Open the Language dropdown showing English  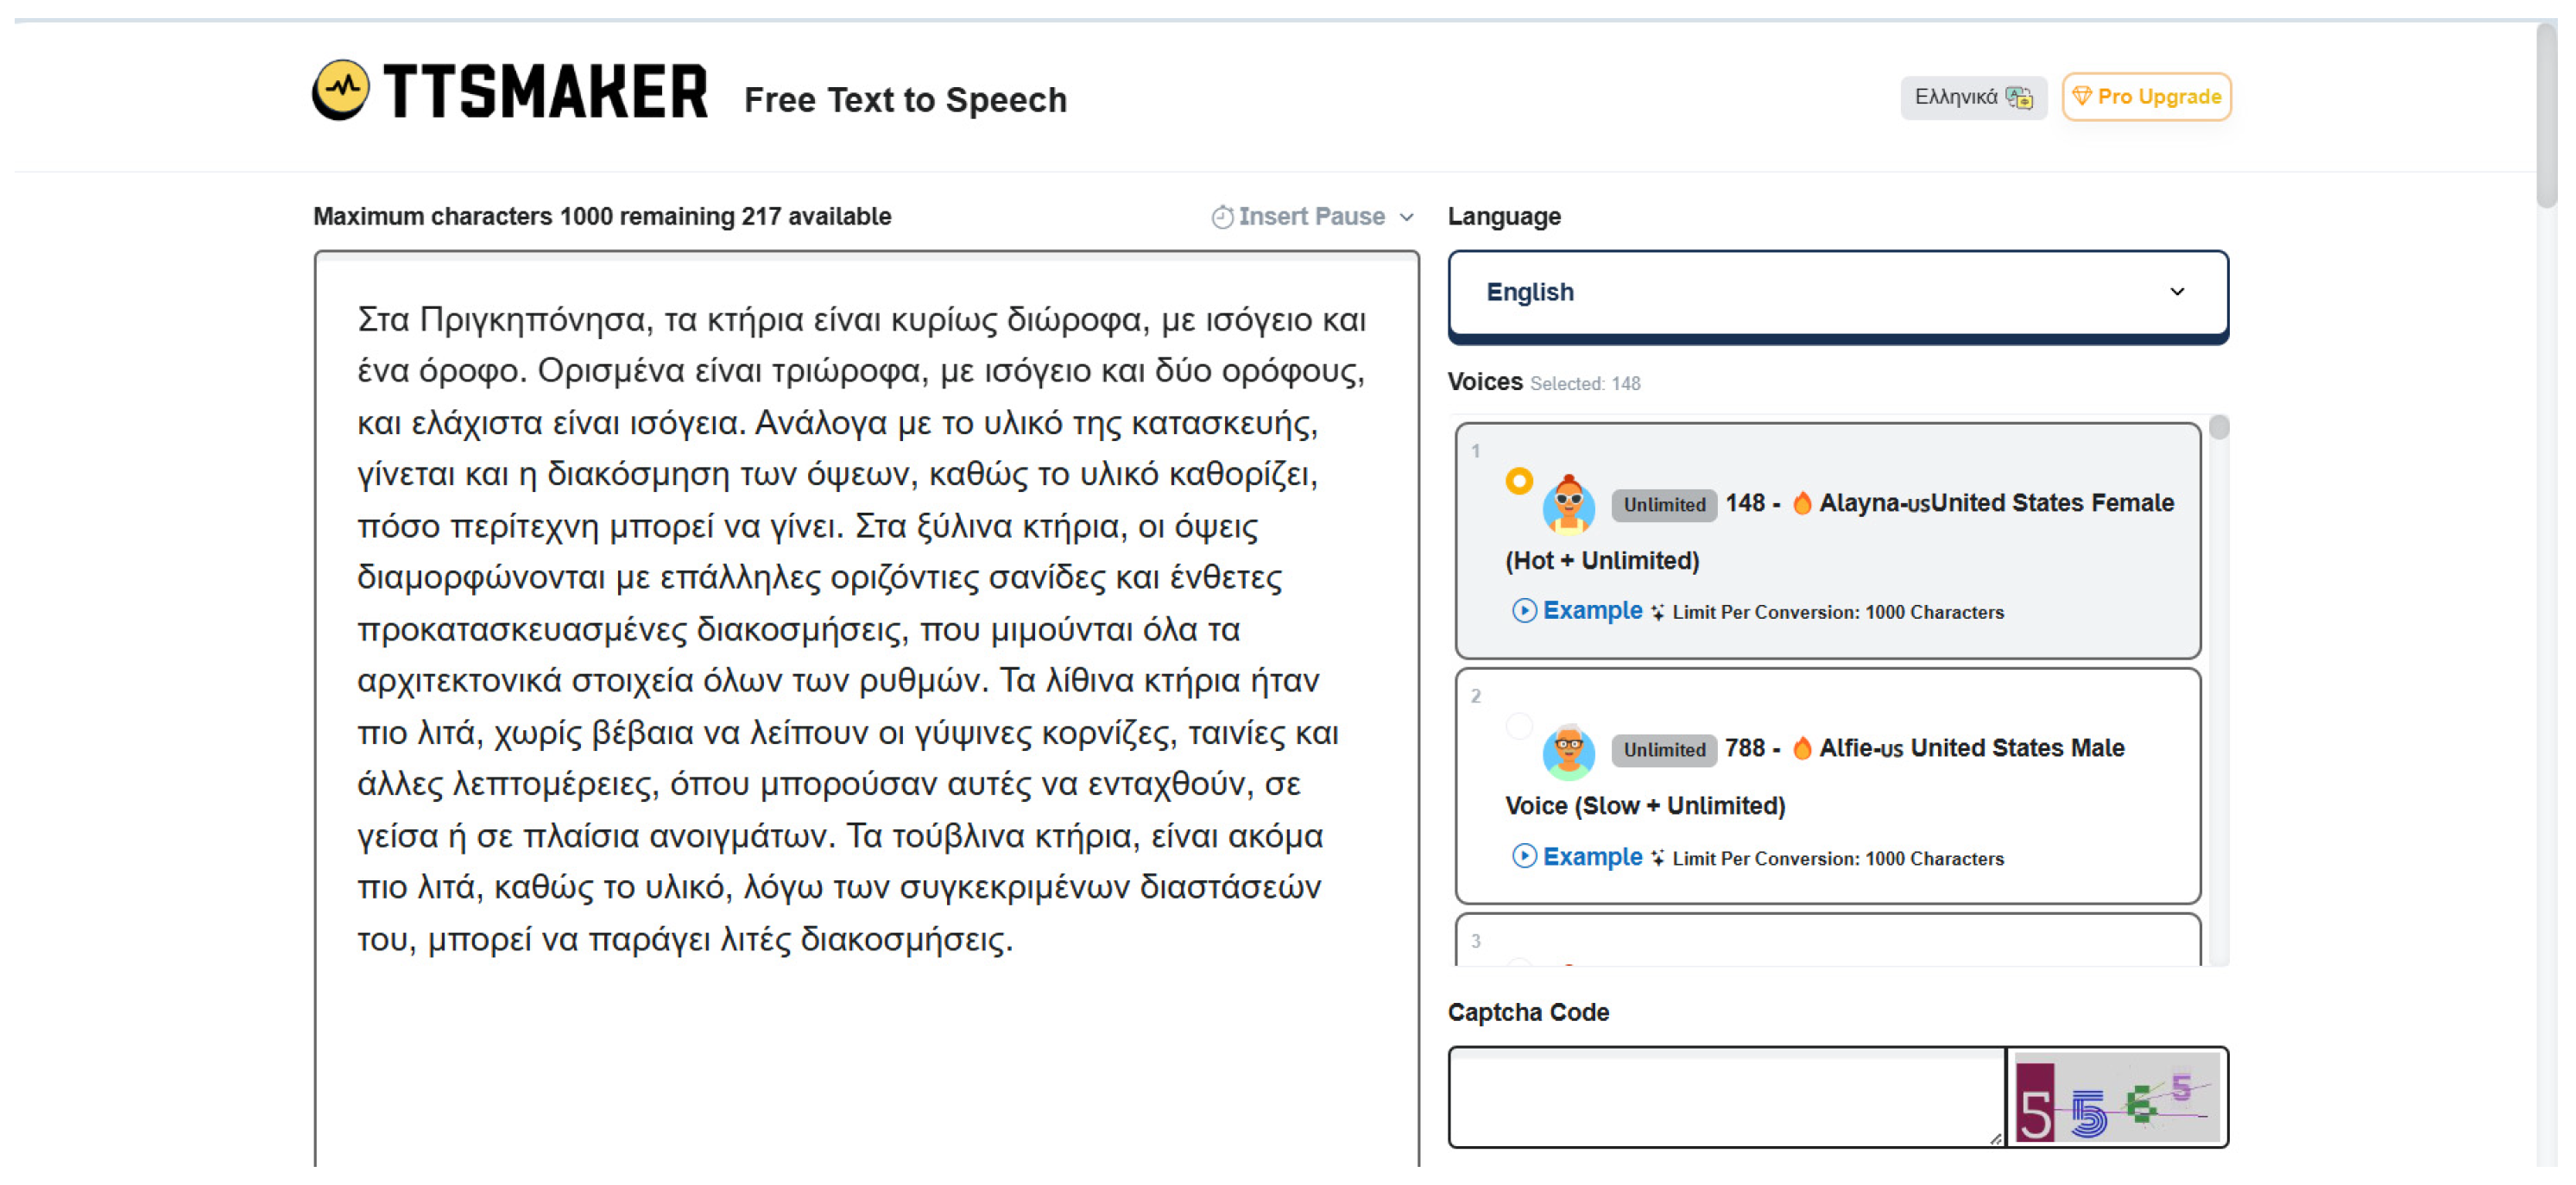coord(1836,292)
